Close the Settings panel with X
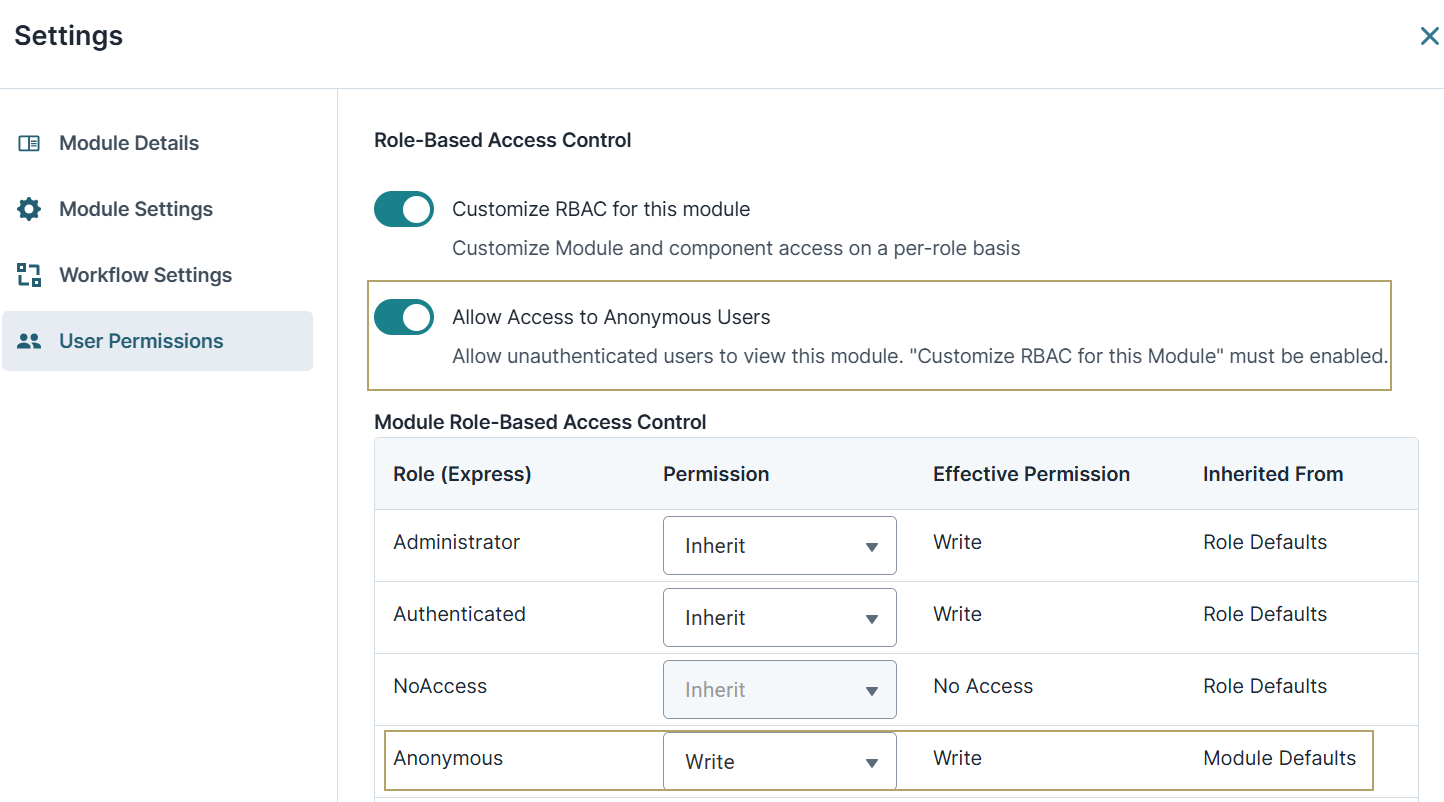The width and height of the screenshot is (1444, 802). click(x=1429, y=36)
